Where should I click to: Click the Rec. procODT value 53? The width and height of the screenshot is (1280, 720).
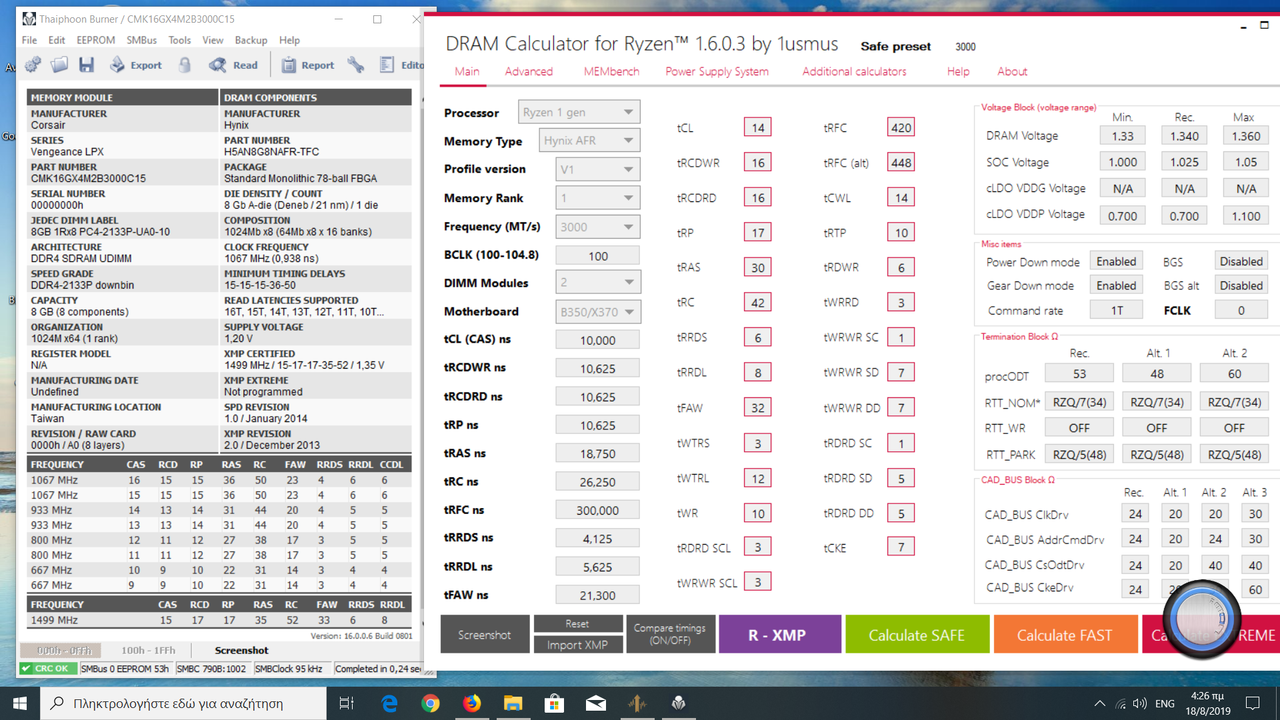coord(1079,373)
